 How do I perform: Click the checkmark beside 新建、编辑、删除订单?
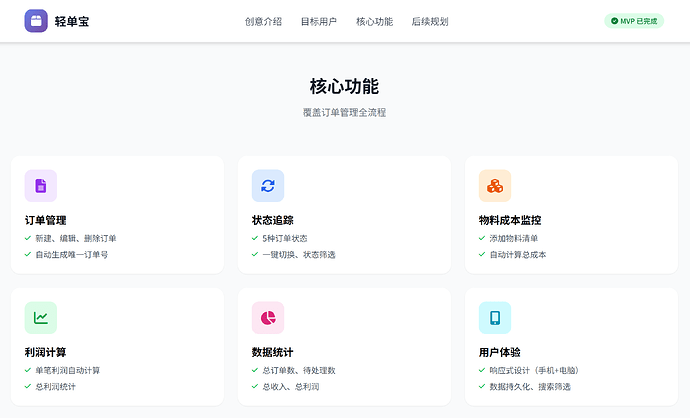coord(28,238)
